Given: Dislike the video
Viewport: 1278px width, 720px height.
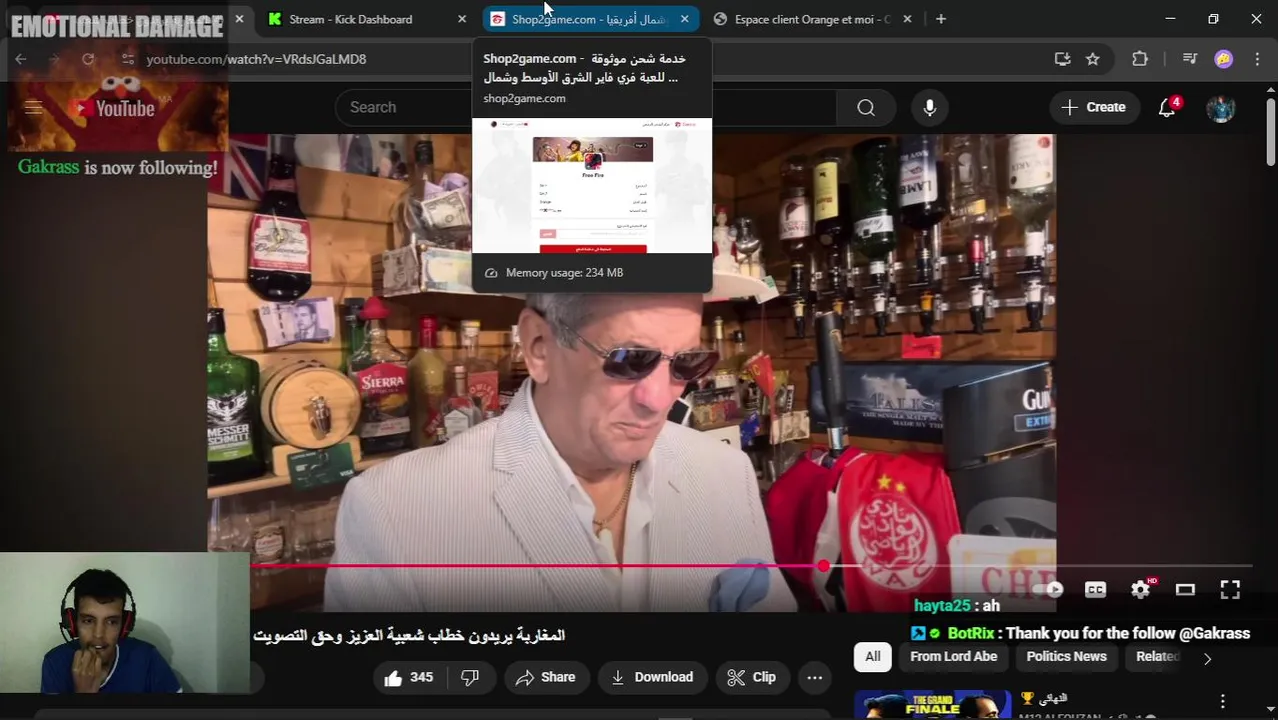Looking at the screenshot, I should (470, 677).
